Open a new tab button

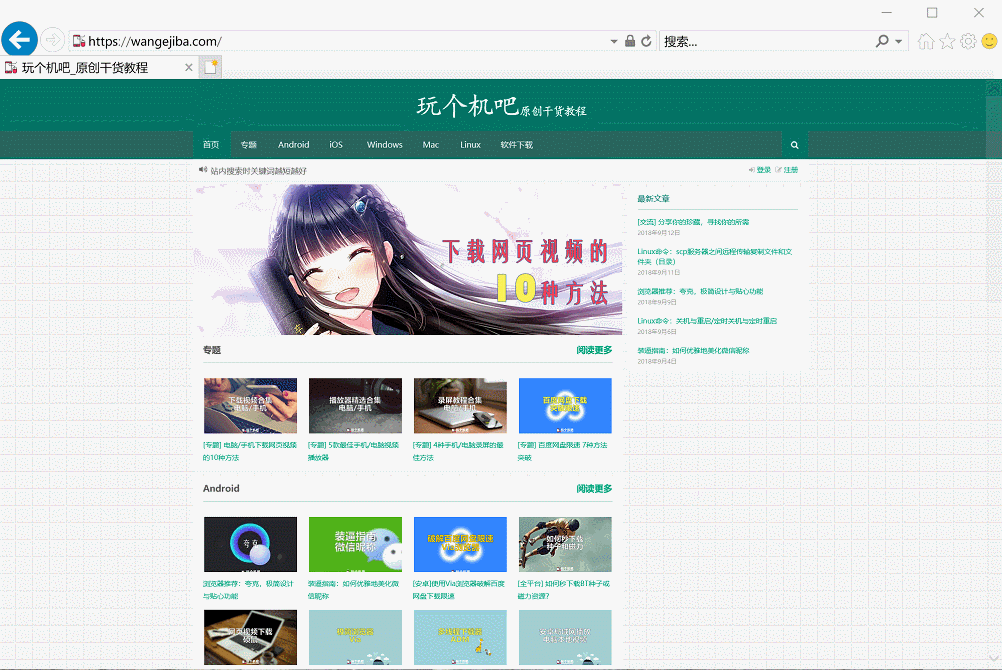[x=210, y=67]
